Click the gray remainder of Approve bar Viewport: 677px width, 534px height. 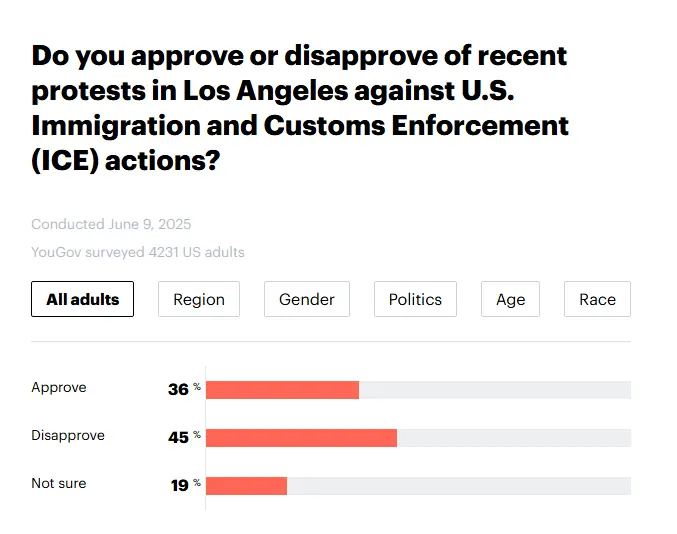pos(494,390)
